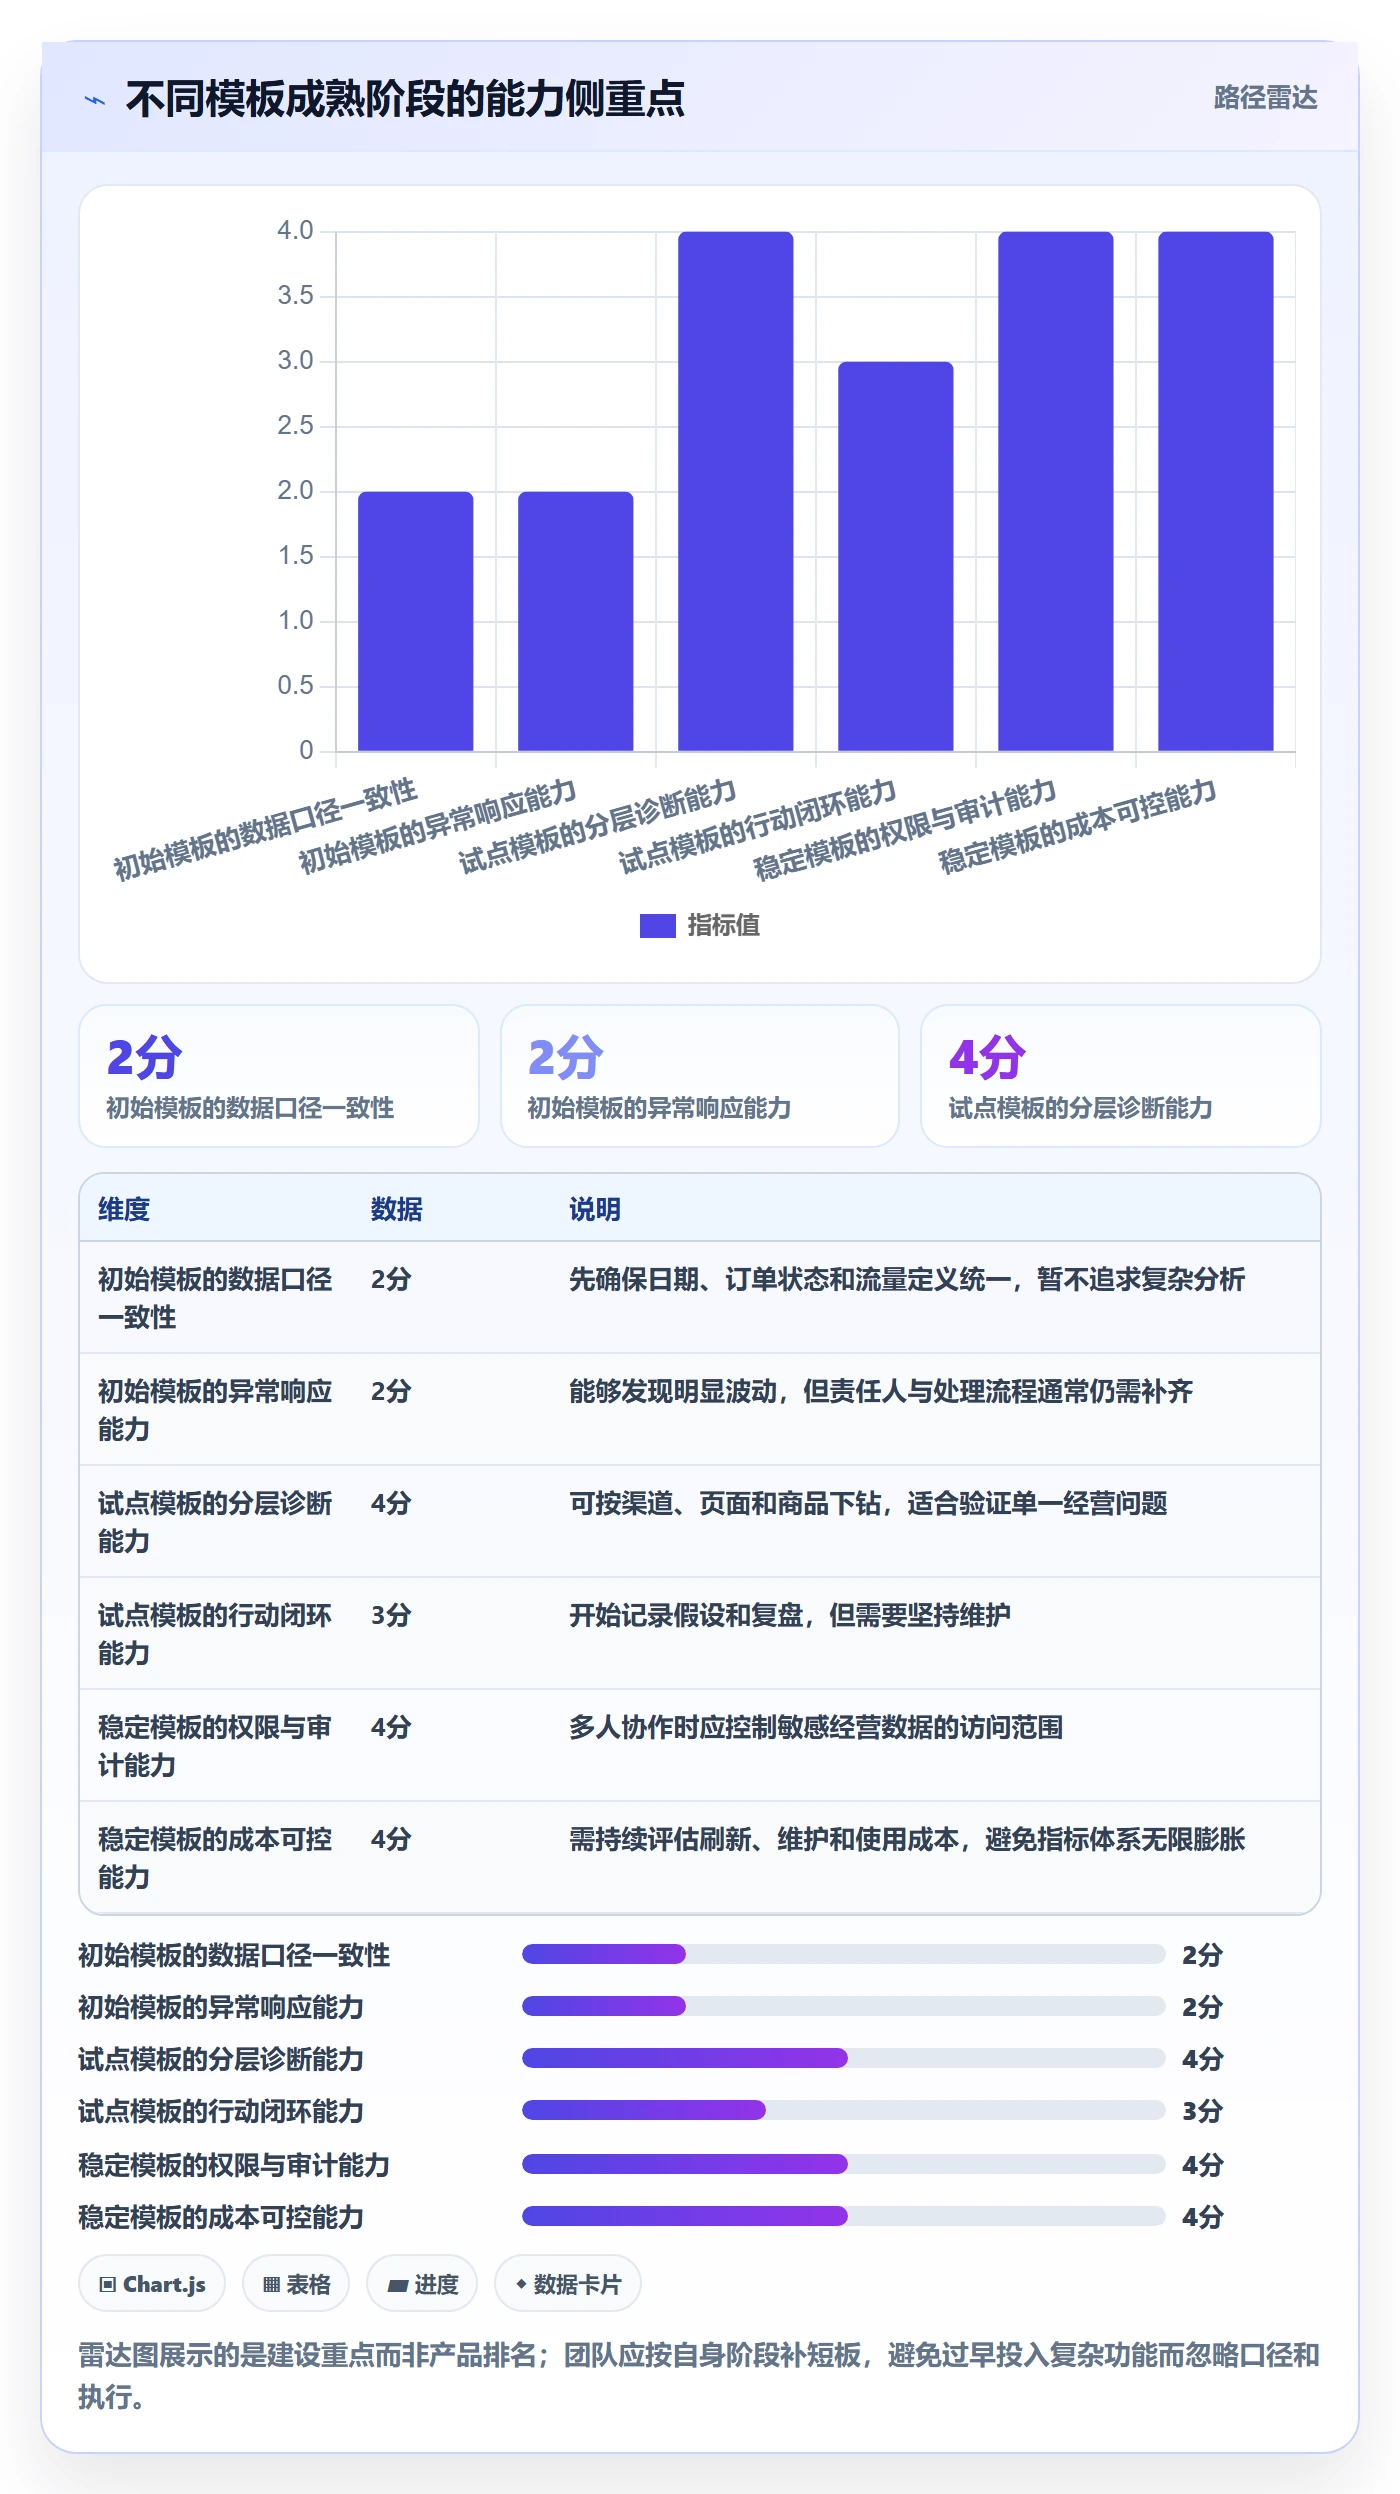This screenshot has width=1400, height=2494.
Task: Select table row 初始模板的数据口径一致性
Action: (700, 1298)
